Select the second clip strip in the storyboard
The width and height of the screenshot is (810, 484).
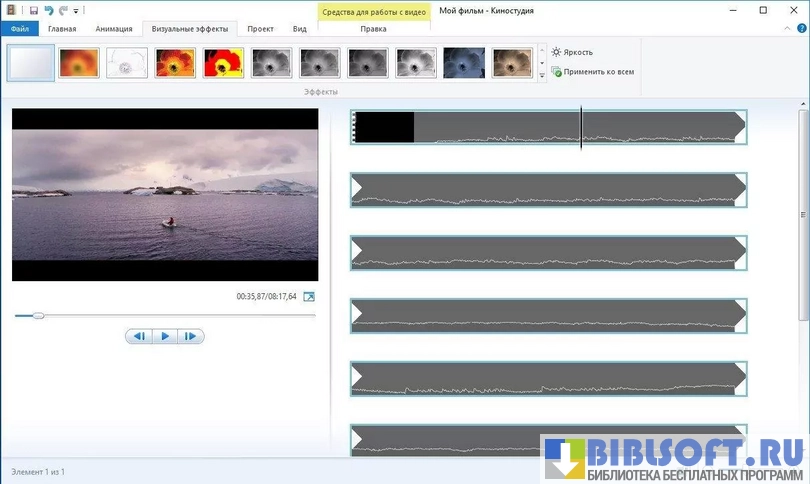tap(548, 190)
